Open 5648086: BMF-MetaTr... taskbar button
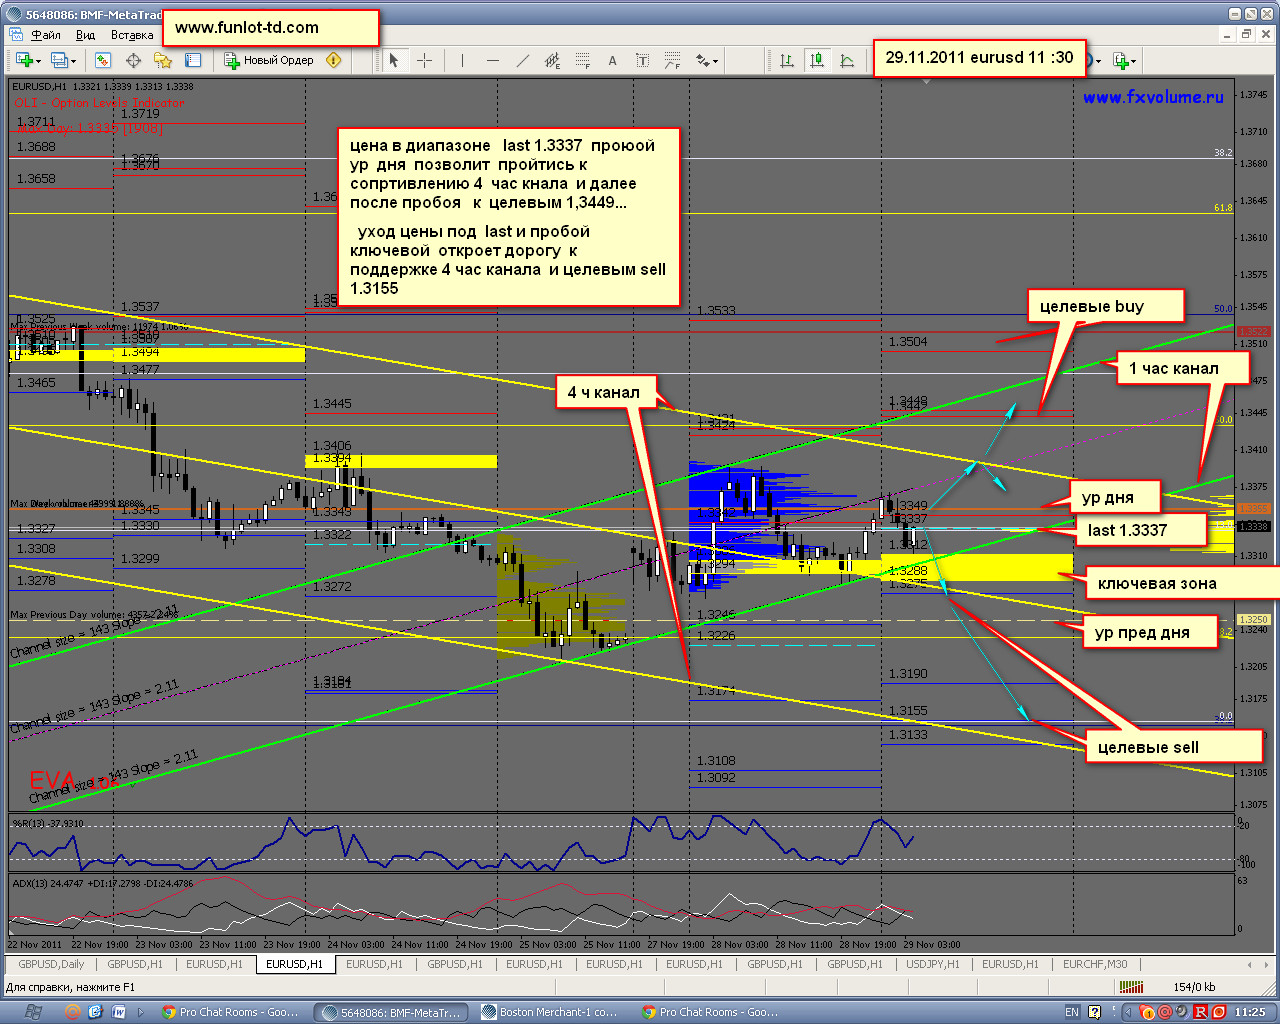This screenshot has width=1280, height=1024. tap(391, 1012)
